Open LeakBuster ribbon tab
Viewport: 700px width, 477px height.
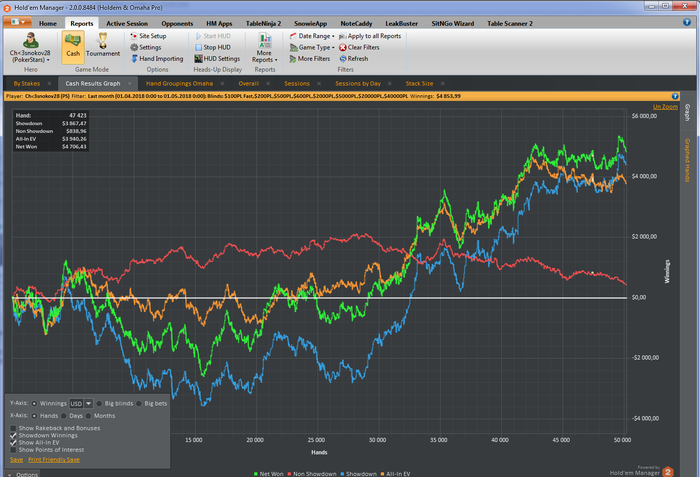coord(402,24)
